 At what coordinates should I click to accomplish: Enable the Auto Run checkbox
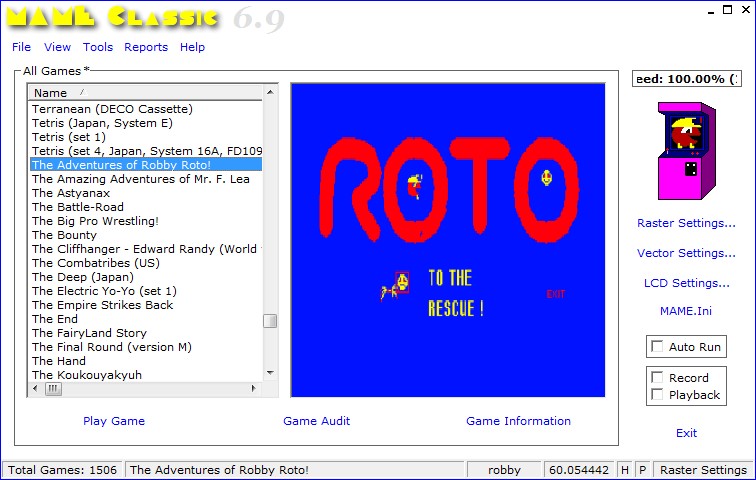[657, 347]
